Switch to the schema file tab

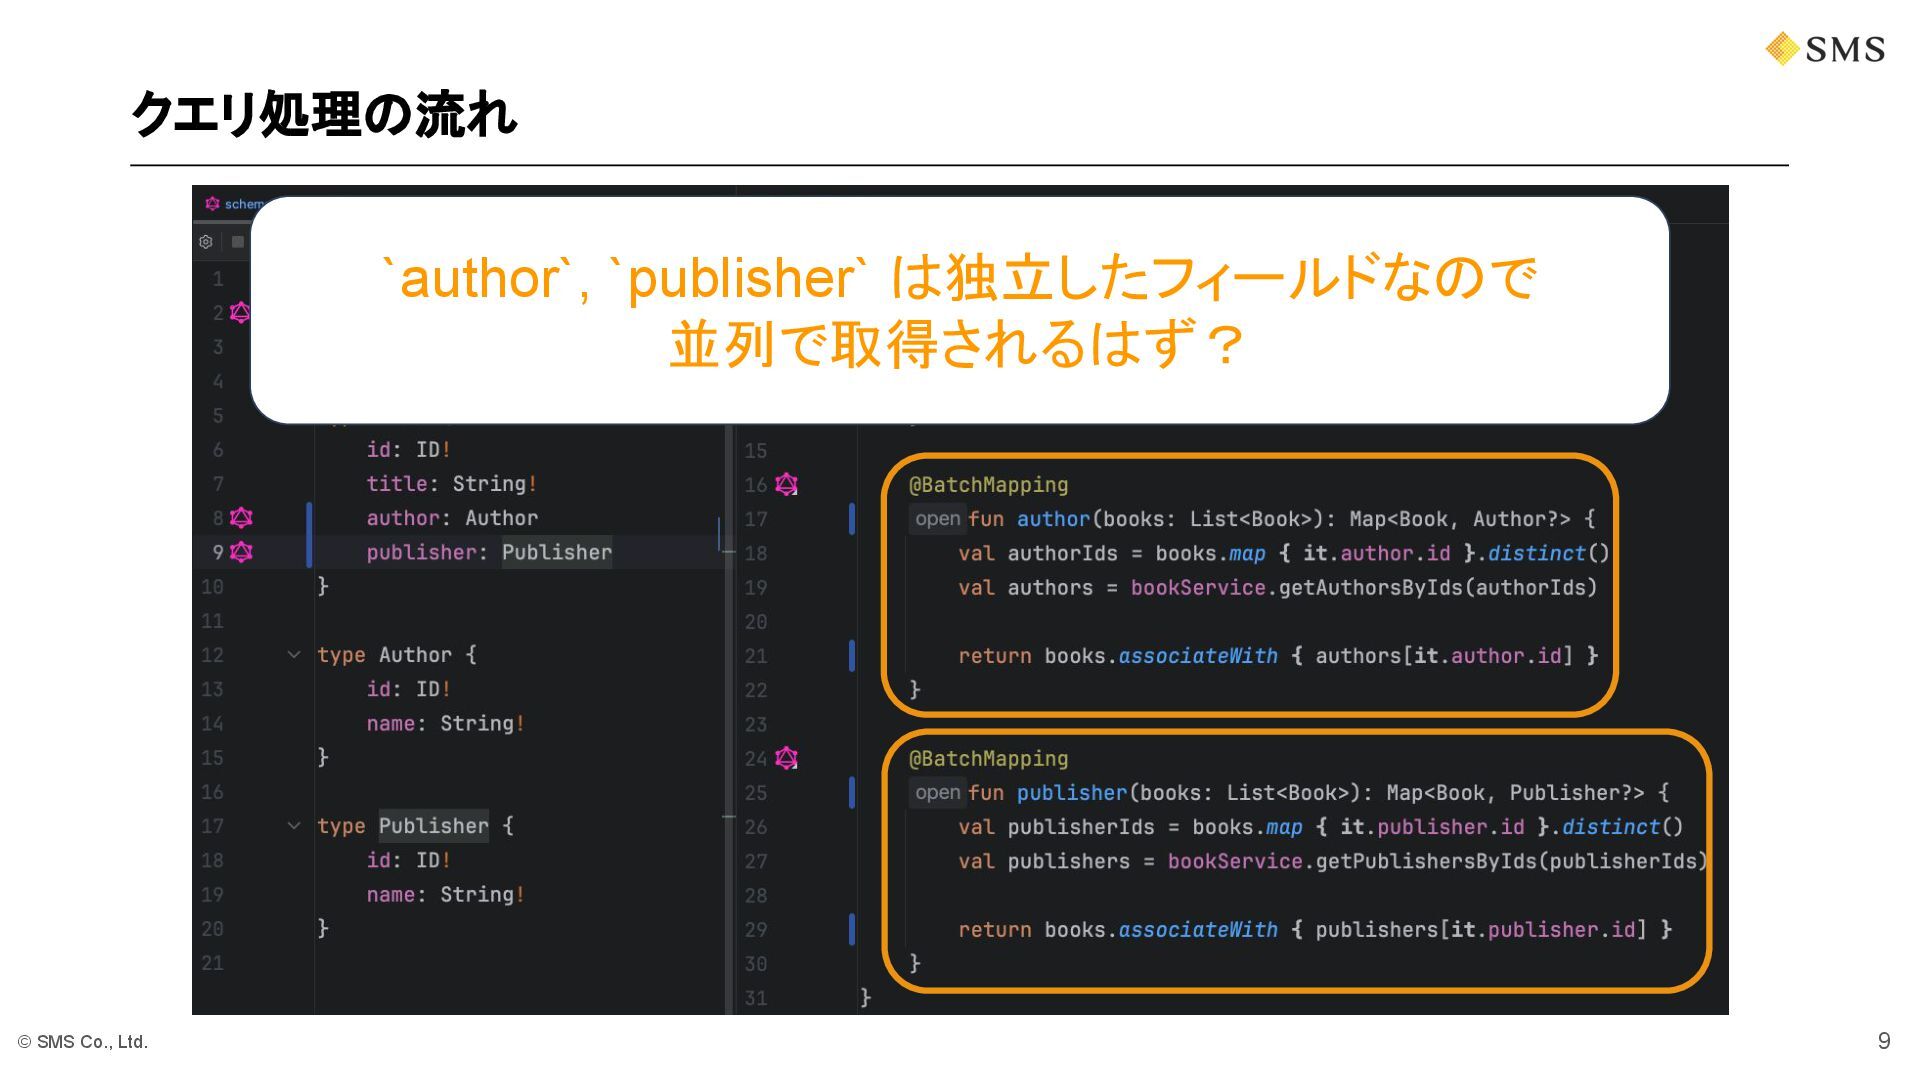(234, 204)
